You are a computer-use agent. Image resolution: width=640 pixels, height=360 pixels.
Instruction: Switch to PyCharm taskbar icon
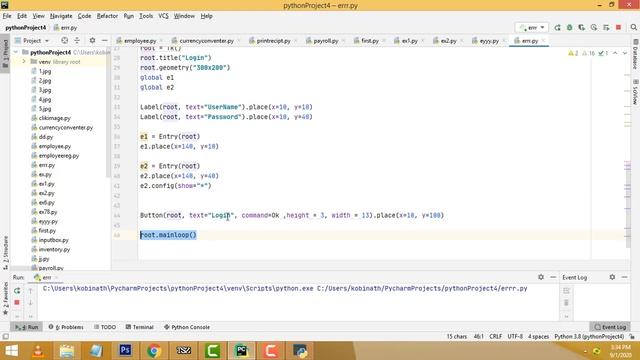(x=241, y=351)
